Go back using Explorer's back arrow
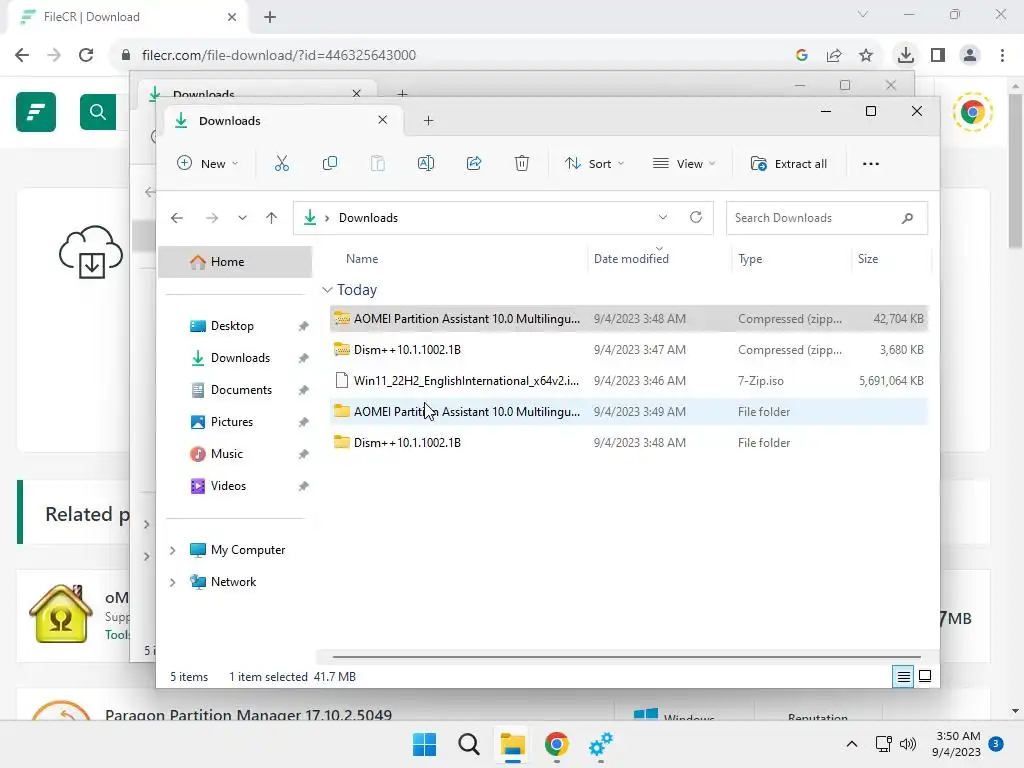The height and width of the screenshot is (768, 1024). click(177, 218)
